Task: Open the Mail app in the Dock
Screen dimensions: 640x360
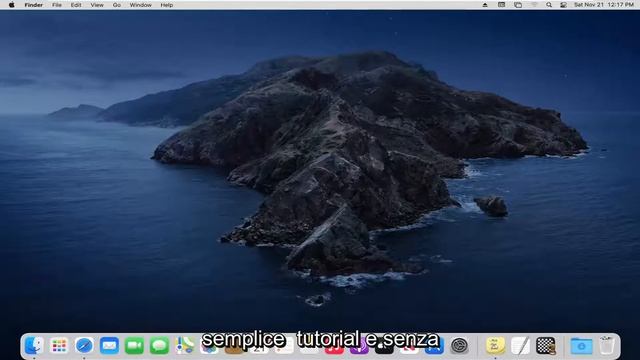Action: 109,346
